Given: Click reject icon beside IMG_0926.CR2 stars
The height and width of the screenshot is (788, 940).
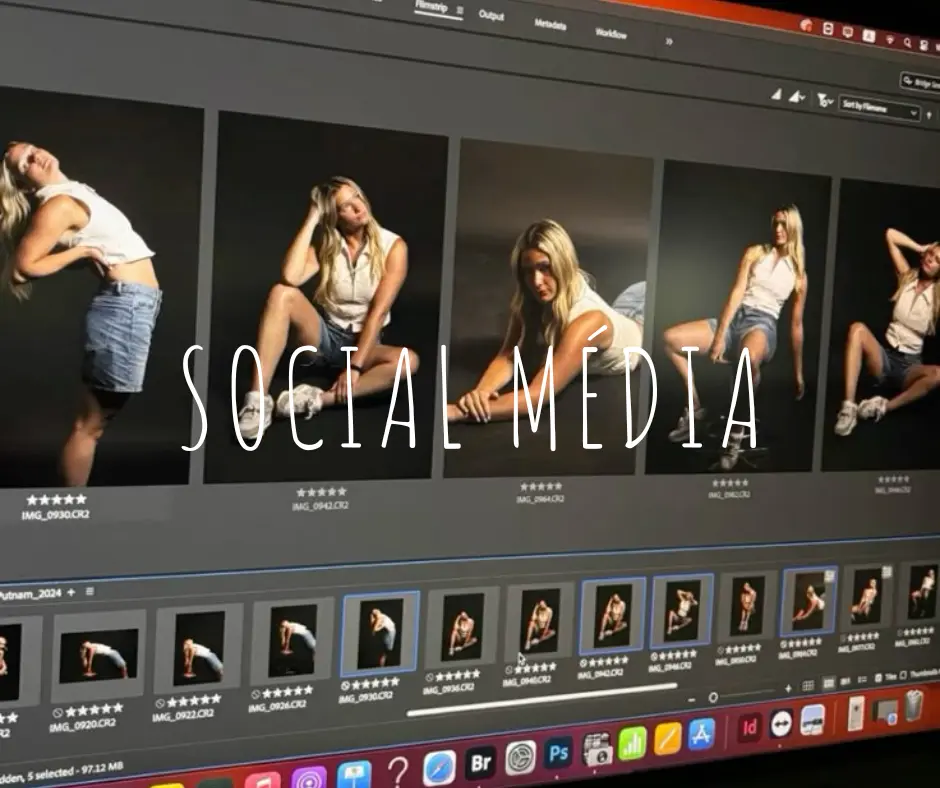Looking at the screenshot, I should coord(256,694).
